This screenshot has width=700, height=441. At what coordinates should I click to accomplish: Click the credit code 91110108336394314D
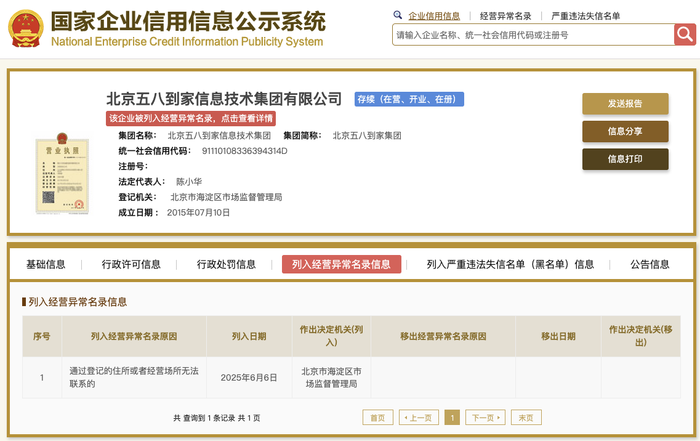pos(245,151)
